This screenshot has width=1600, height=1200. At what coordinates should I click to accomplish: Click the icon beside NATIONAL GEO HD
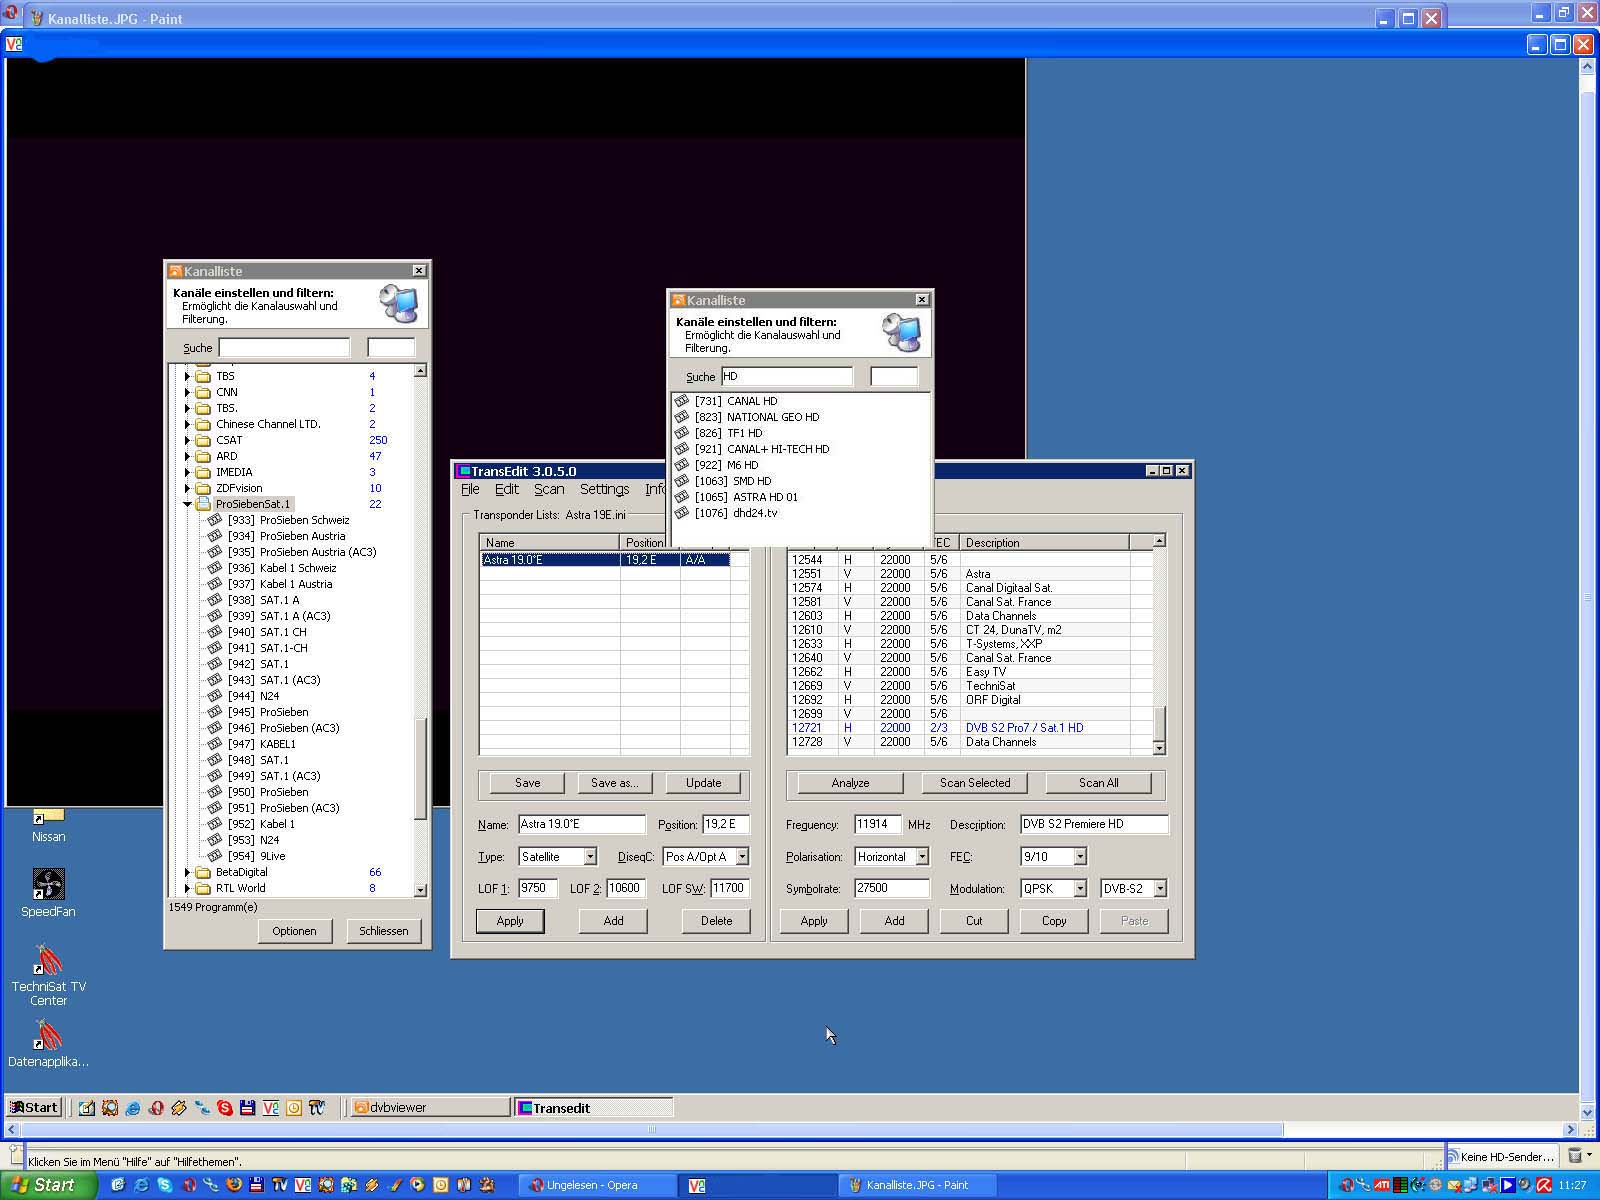pyautogui.click(x=682, y=417)
